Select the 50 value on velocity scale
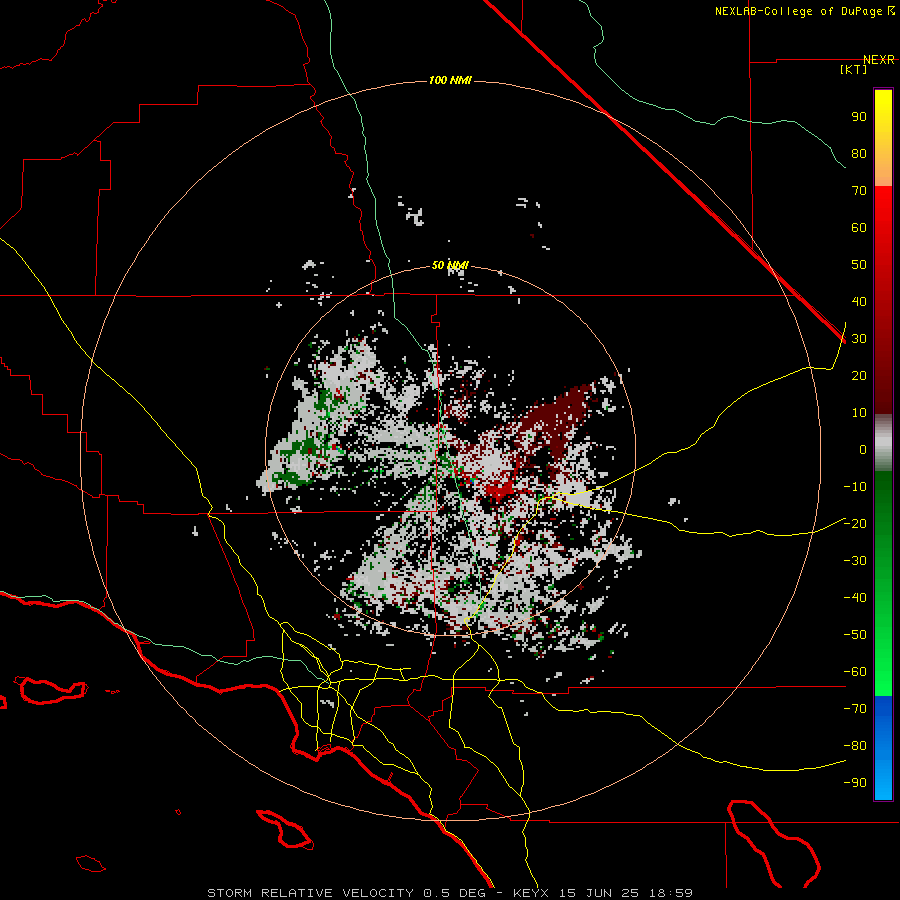This screenshot has height=900, width=900. [859, 265]
